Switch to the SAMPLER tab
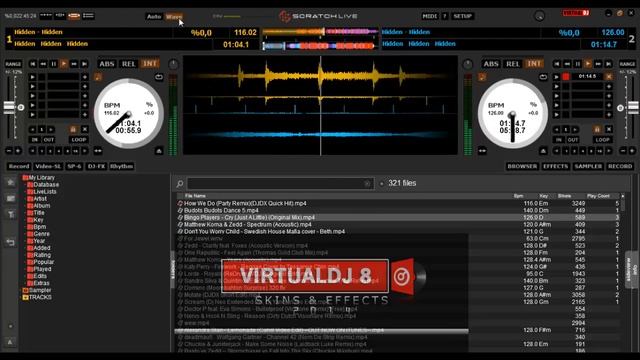640x360 pixels. (588, 167)
